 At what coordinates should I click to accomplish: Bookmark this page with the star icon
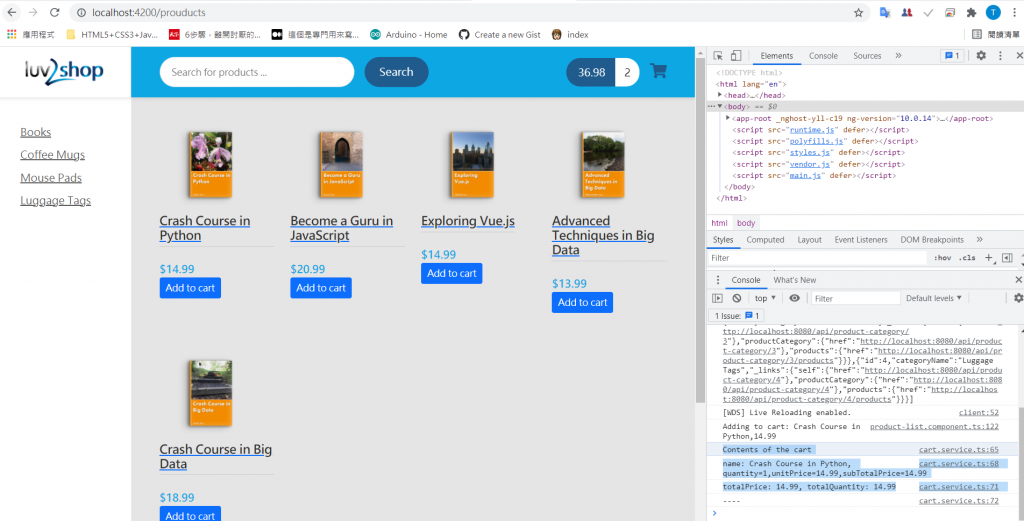point(858,12)
